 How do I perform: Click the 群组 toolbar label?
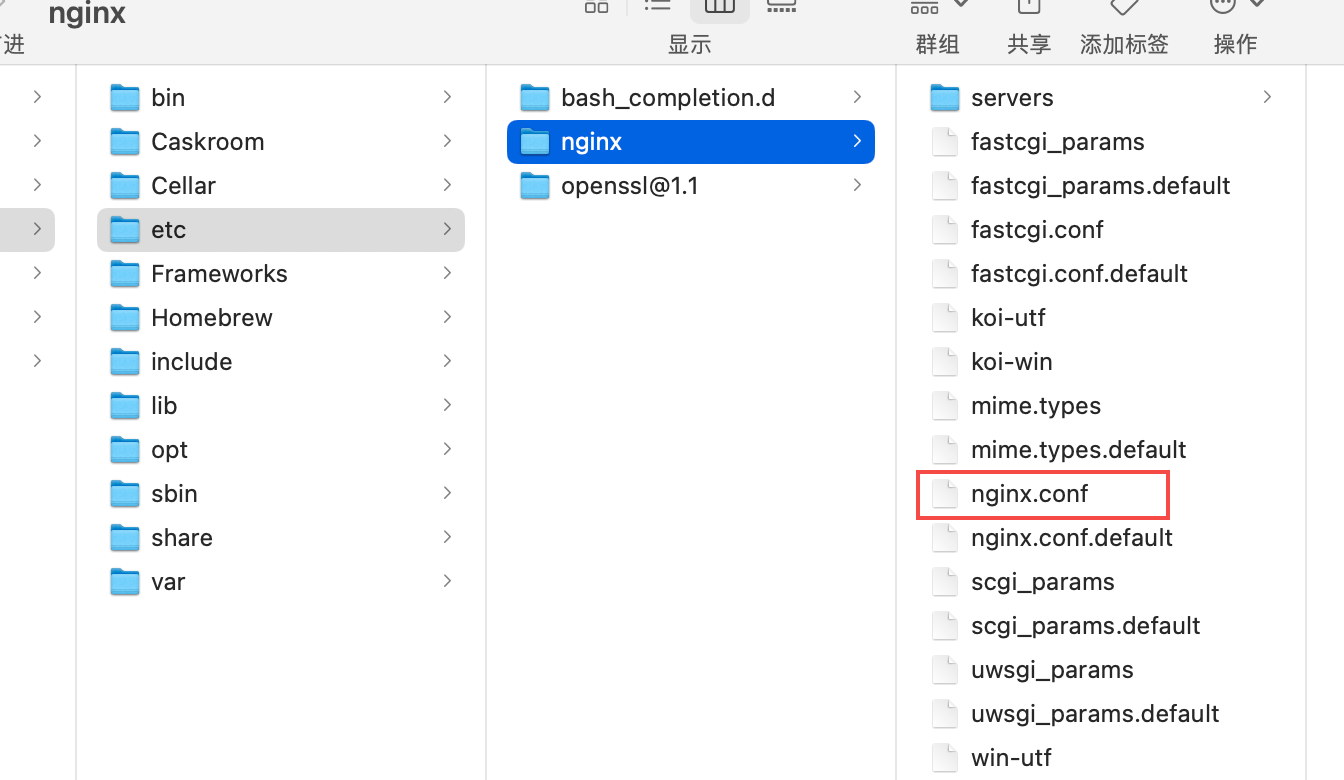[x=937, y=44]
